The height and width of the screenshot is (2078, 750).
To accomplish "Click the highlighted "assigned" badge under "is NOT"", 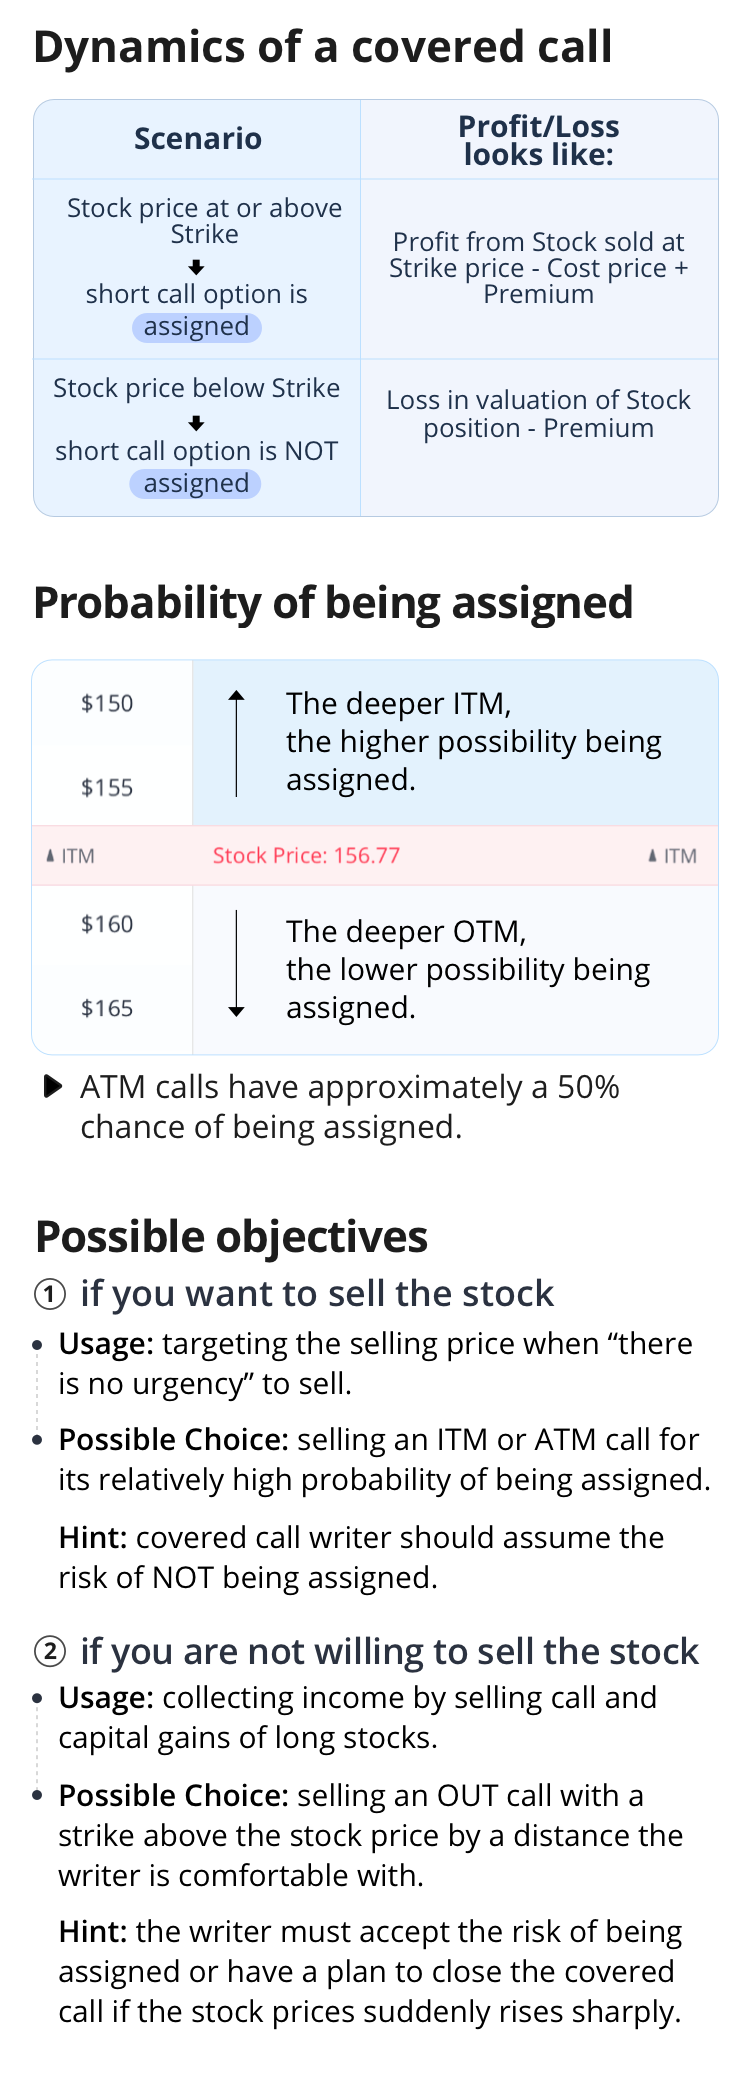I will (x=196, y=484).
